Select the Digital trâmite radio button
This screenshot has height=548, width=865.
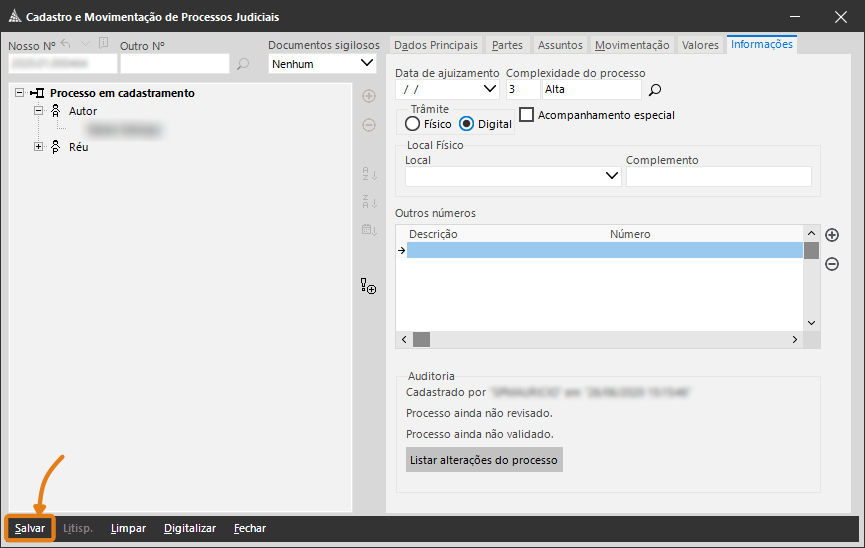tap(467, 124)
